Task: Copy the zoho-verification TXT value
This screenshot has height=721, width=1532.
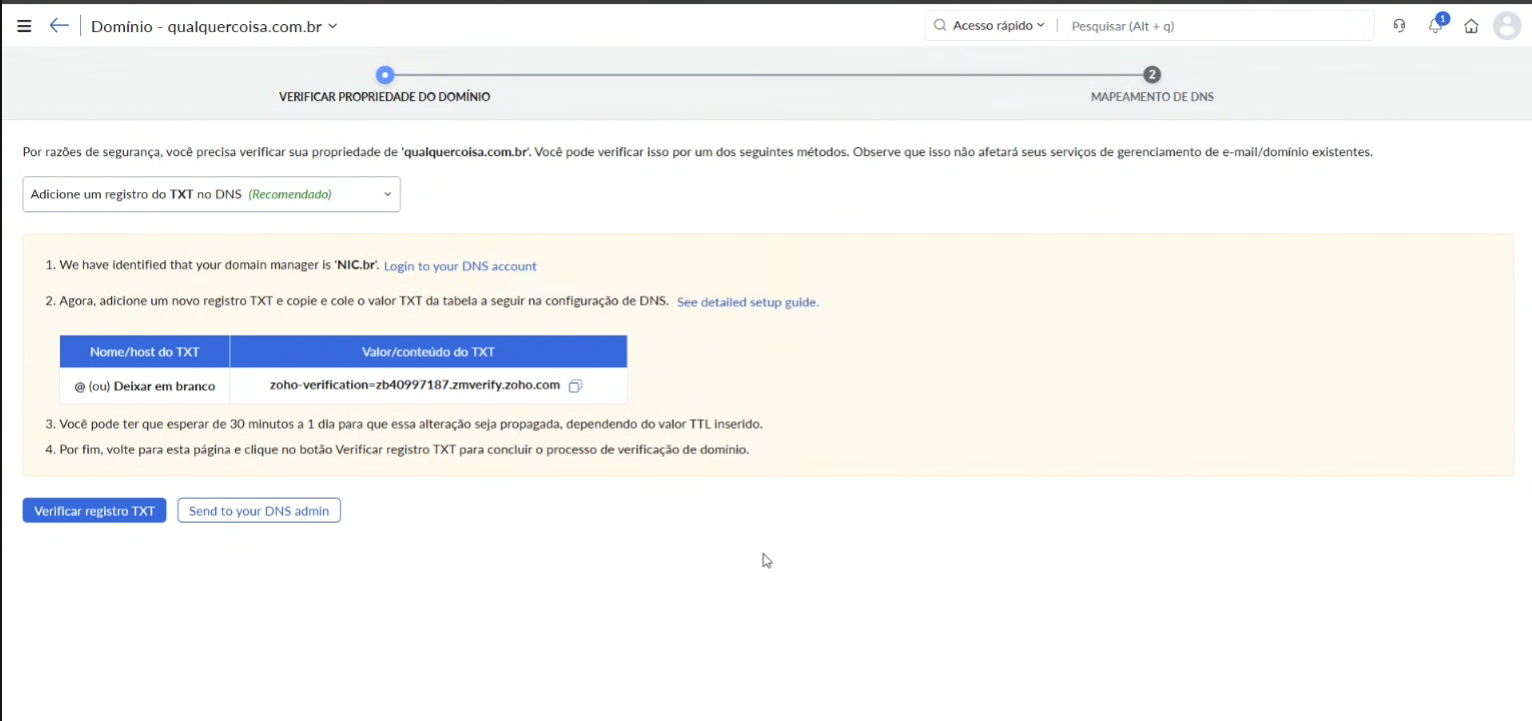Action: 575,386
